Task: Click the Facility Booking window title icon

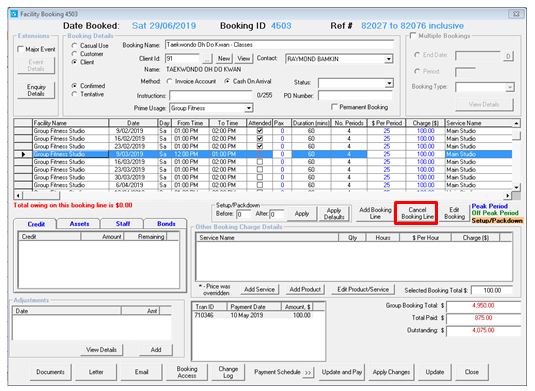Action: (x=14, y=14)
